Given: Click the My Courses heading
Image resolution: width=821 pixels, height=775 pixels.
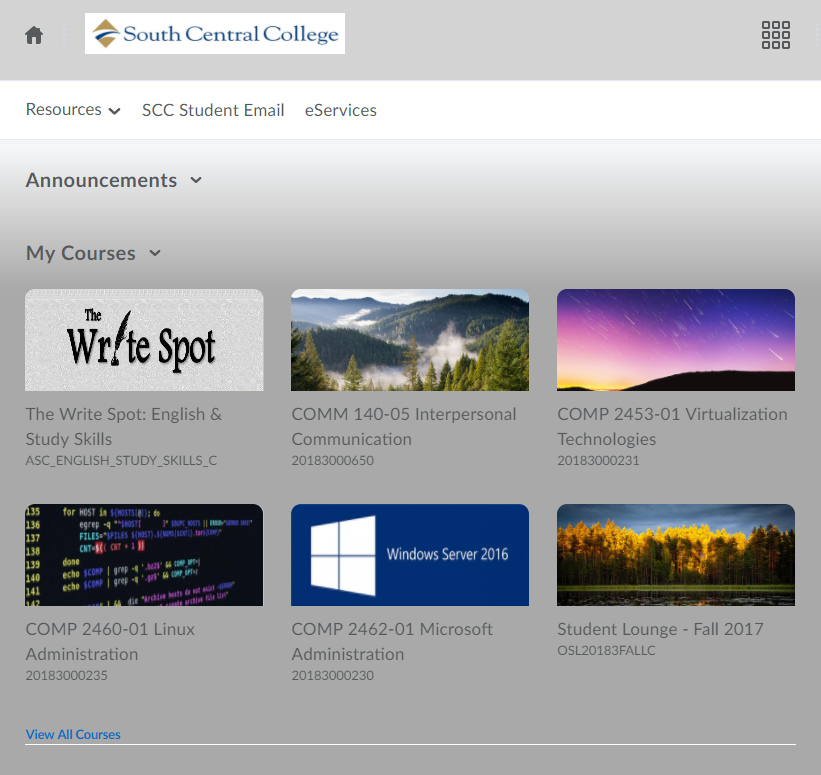Looking at the screenshot, I should click(81, 253).
